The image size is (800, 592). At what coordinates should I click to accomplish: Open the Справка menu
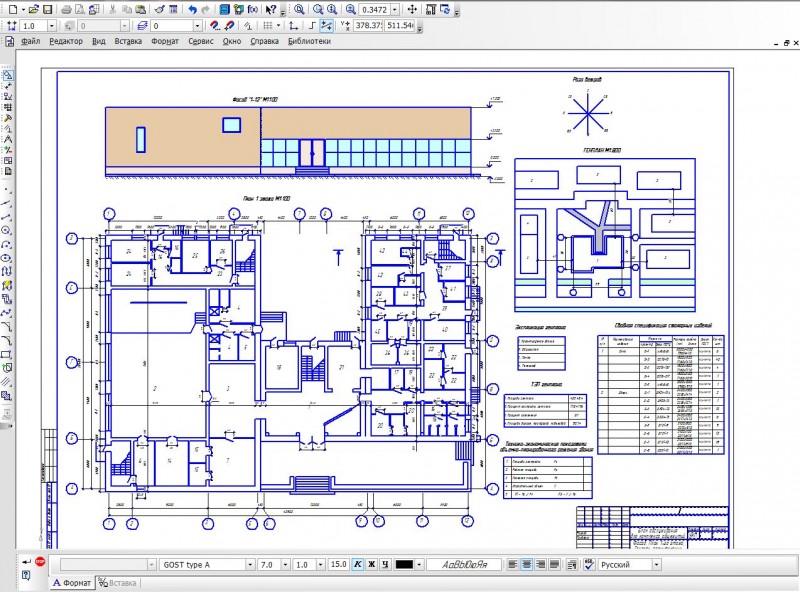click(264, 41)
